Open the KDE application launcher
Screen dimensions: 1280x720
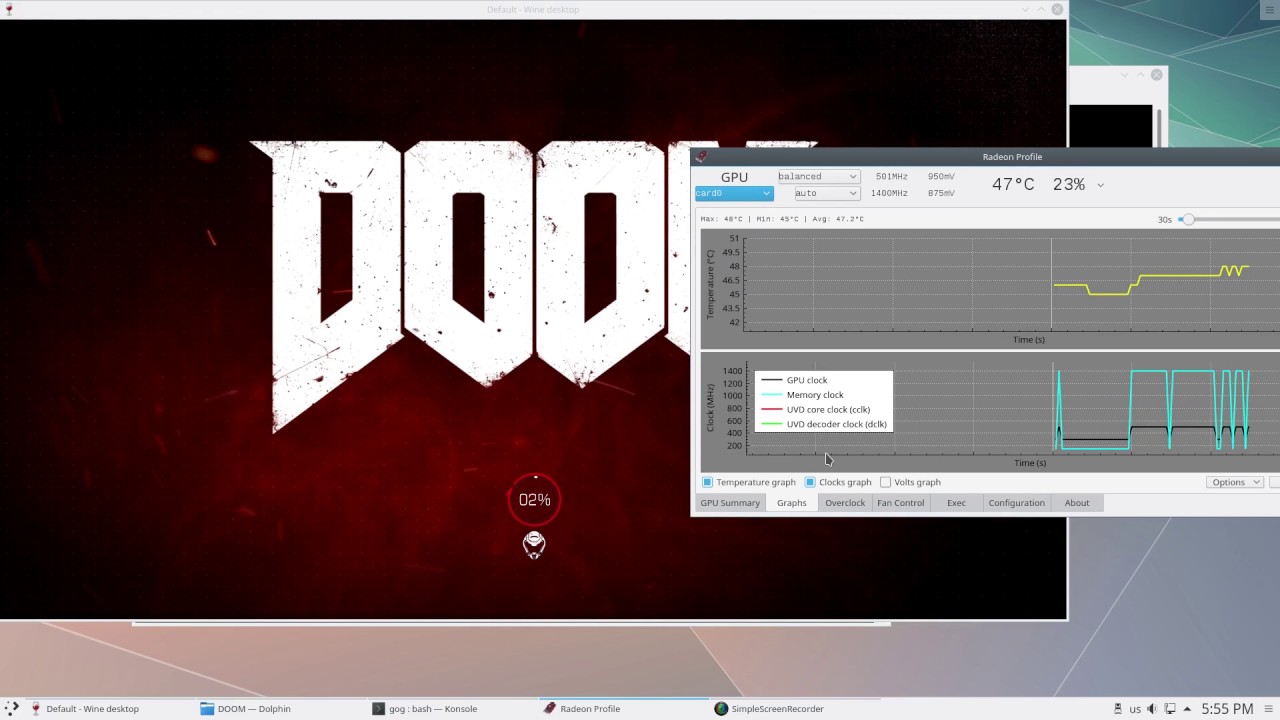[12, 708]
